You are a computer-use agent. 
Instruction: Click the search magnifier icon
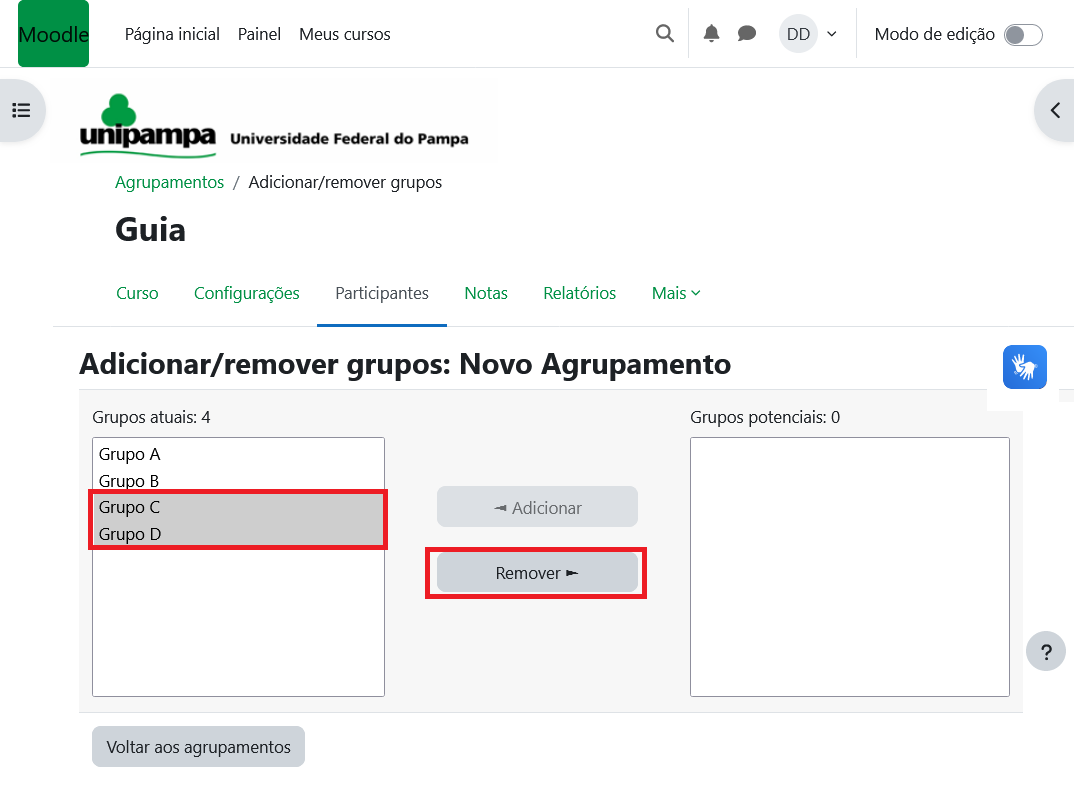coord(664,34)
